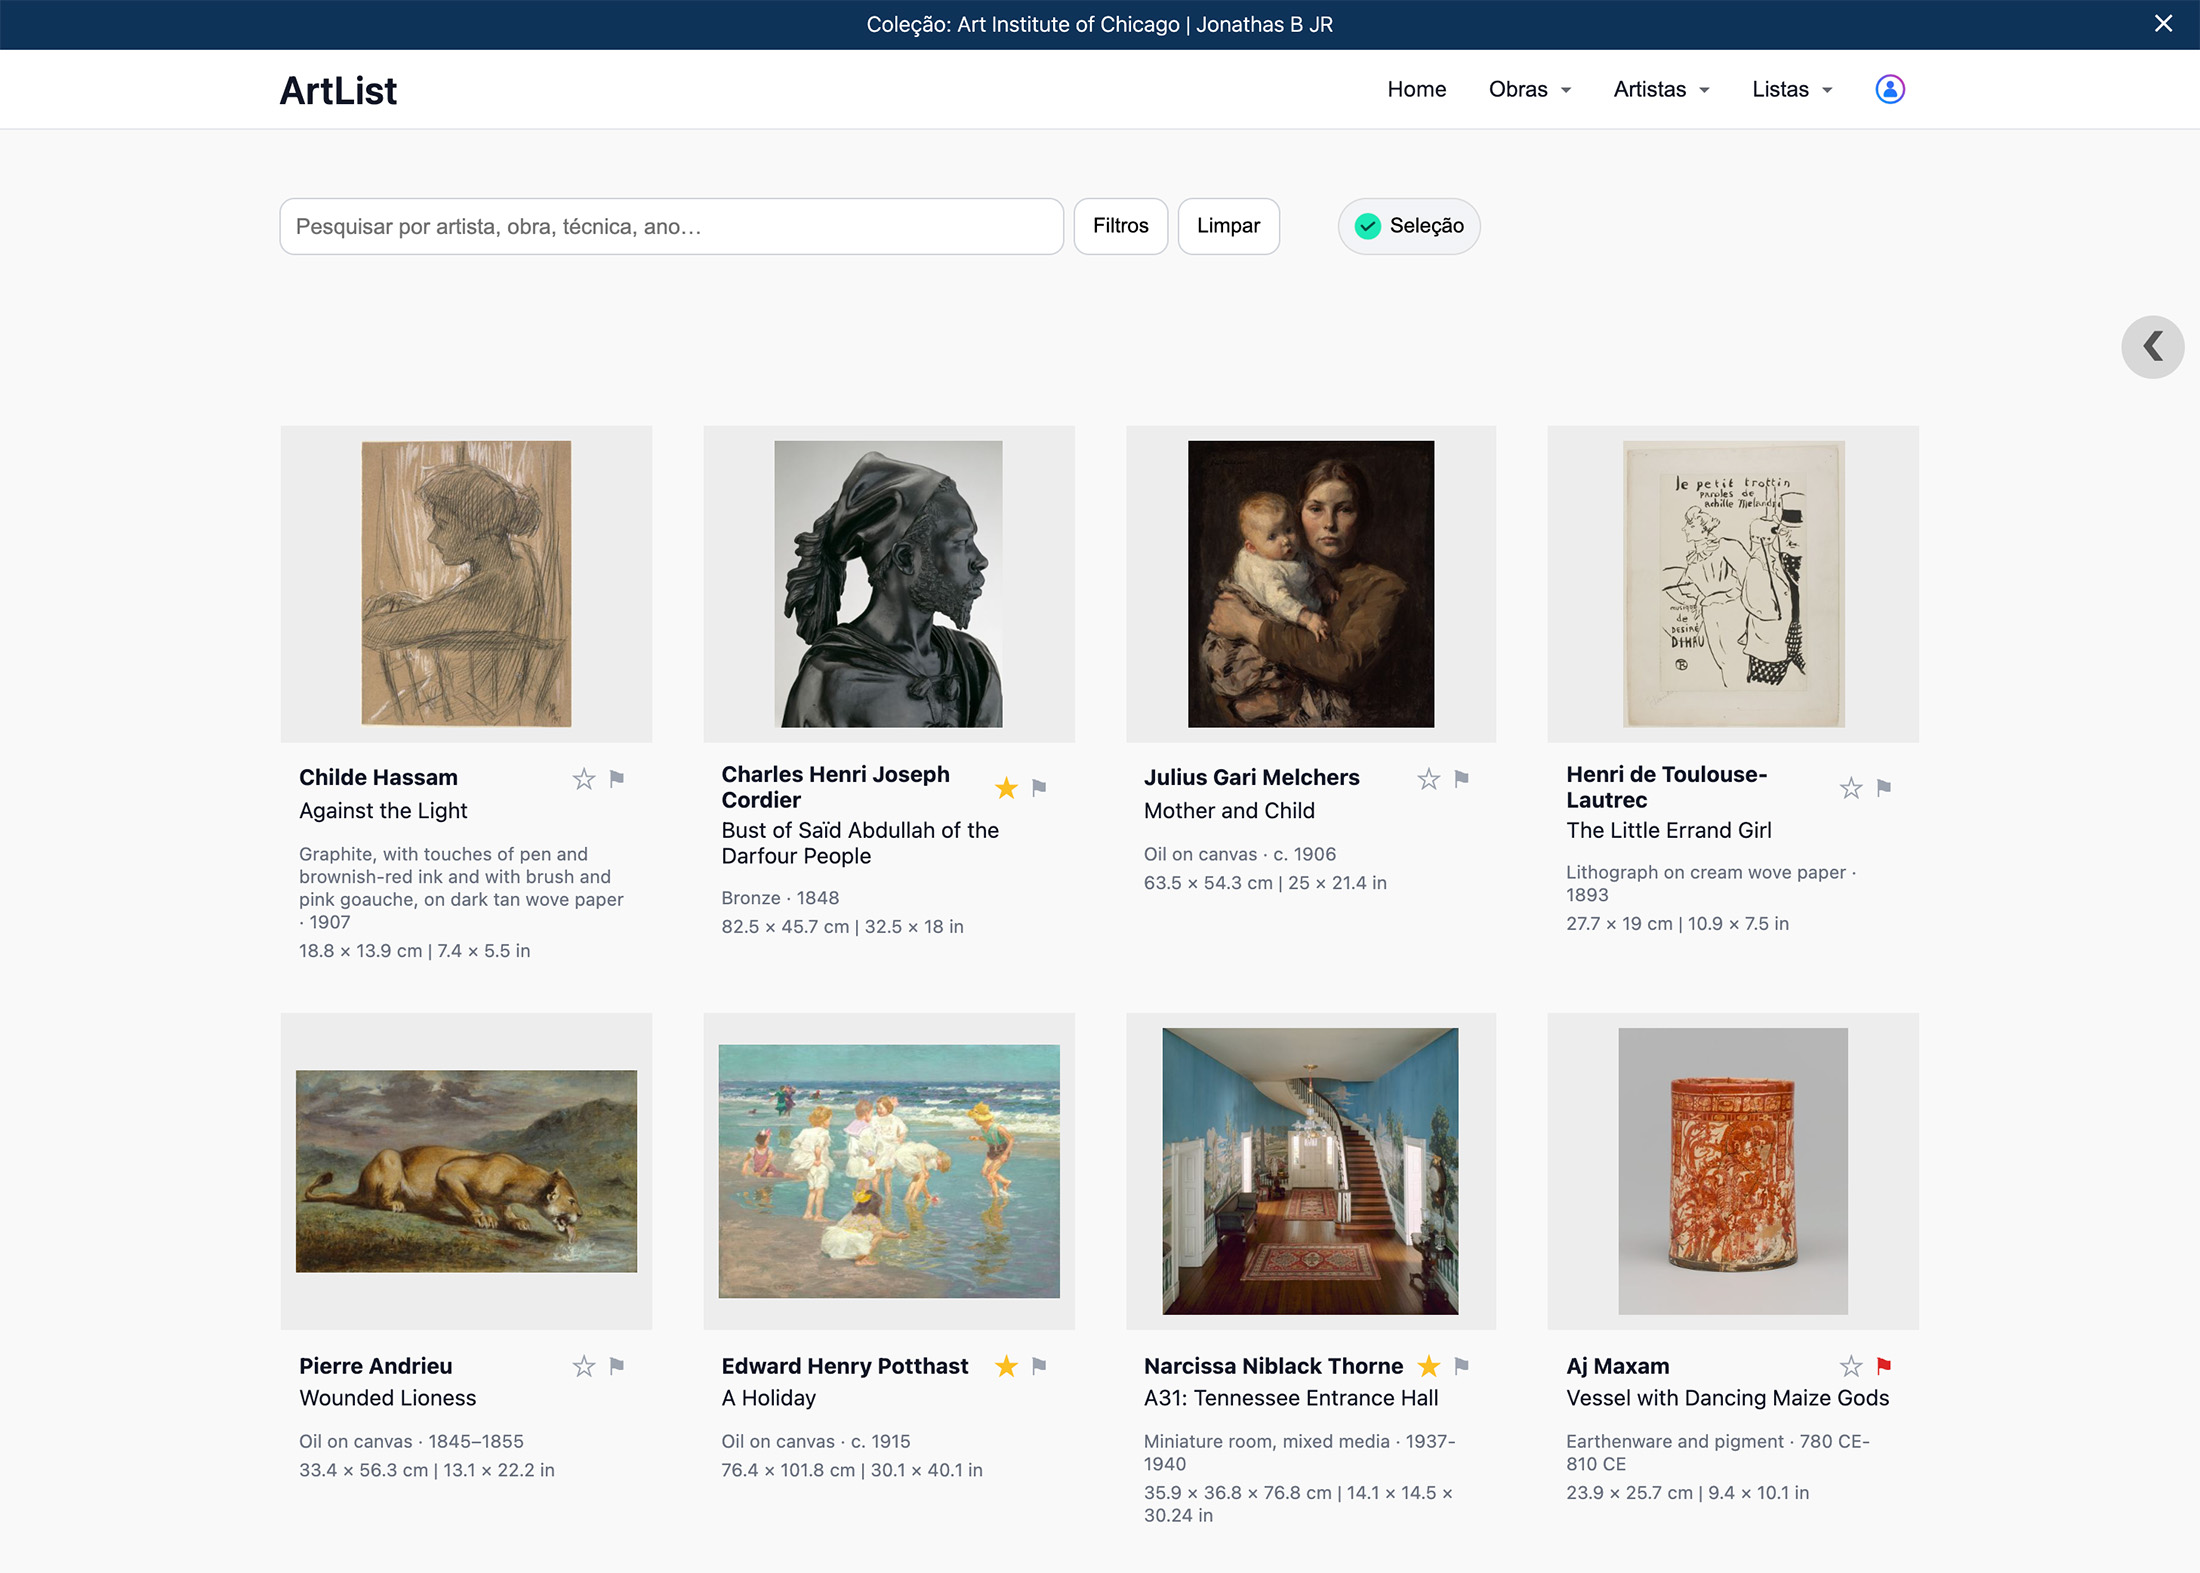This screenshot has height=1573, width=2200.
Task: Open the A Holiday beach painting image
Action: [888, 1171]
